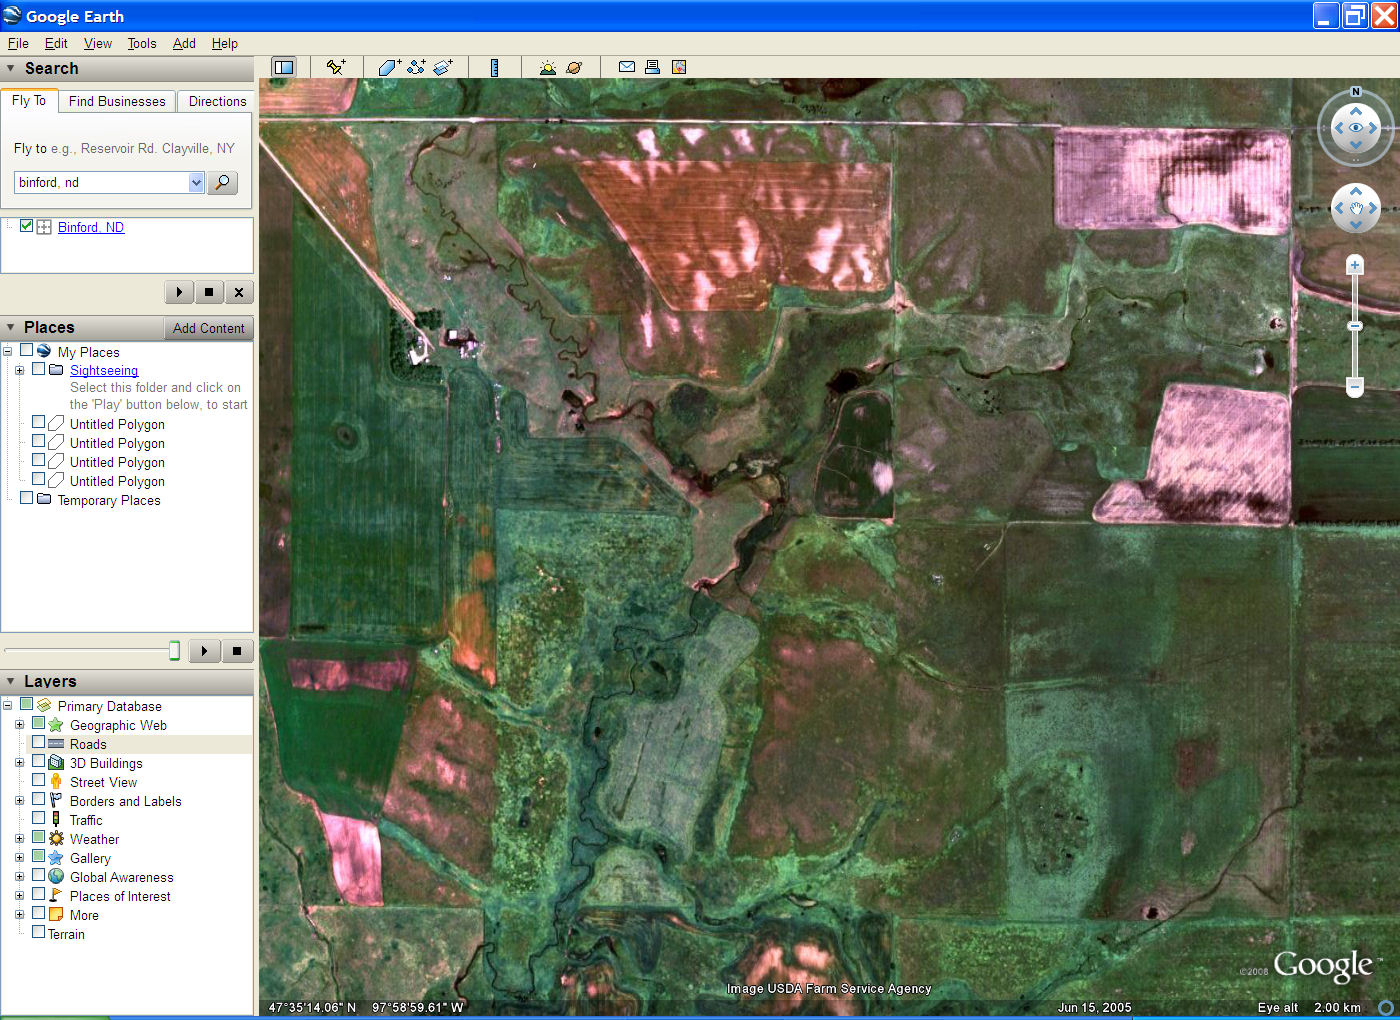Screen dimensions: 1400x1020
Task: Open the Edit menu
Action: click(x=56, y=43)
